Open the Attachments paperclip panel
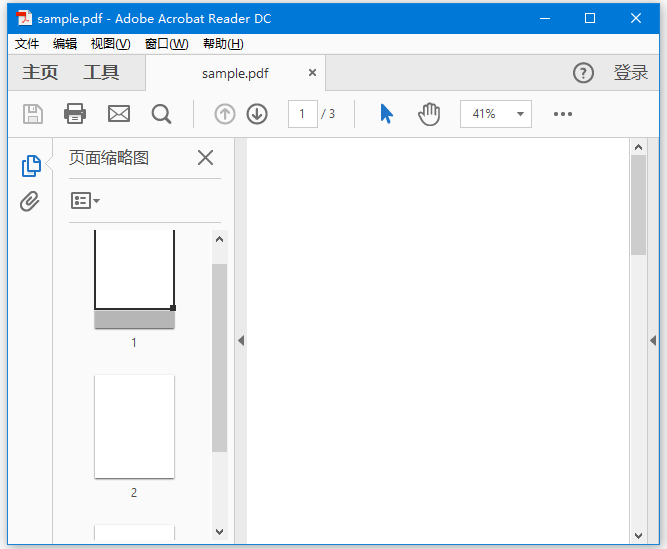The height and width of the screenshot is (549, 667). [30, 201]
